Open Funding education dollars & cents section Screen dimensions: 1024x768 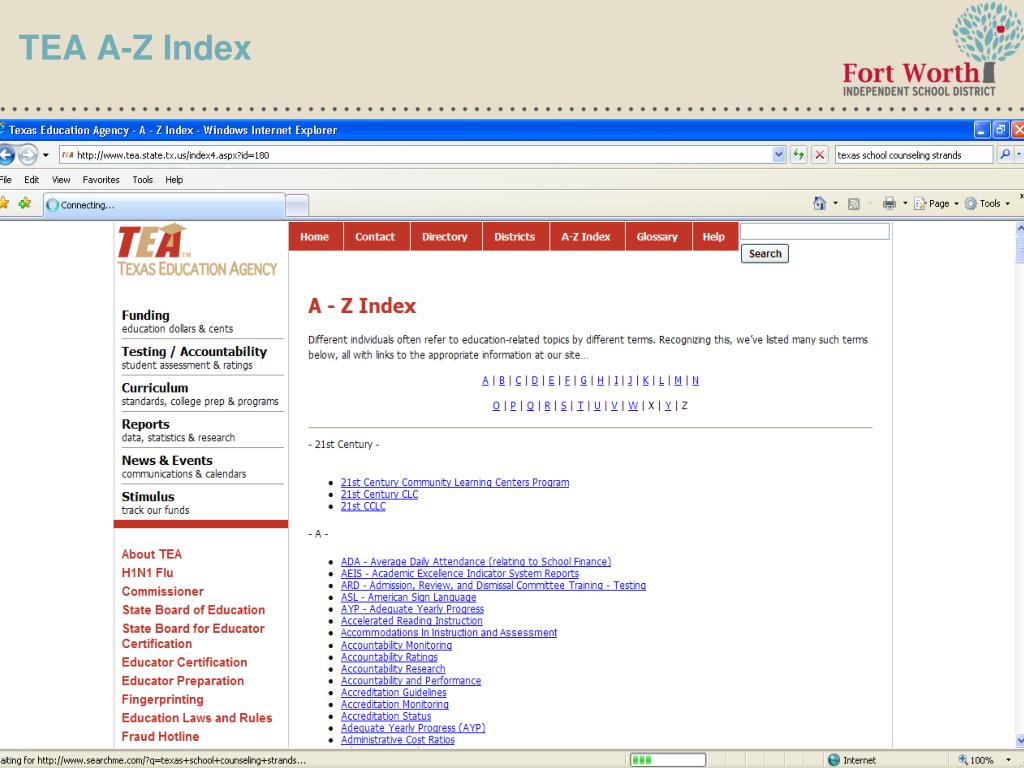click(177, 321)
